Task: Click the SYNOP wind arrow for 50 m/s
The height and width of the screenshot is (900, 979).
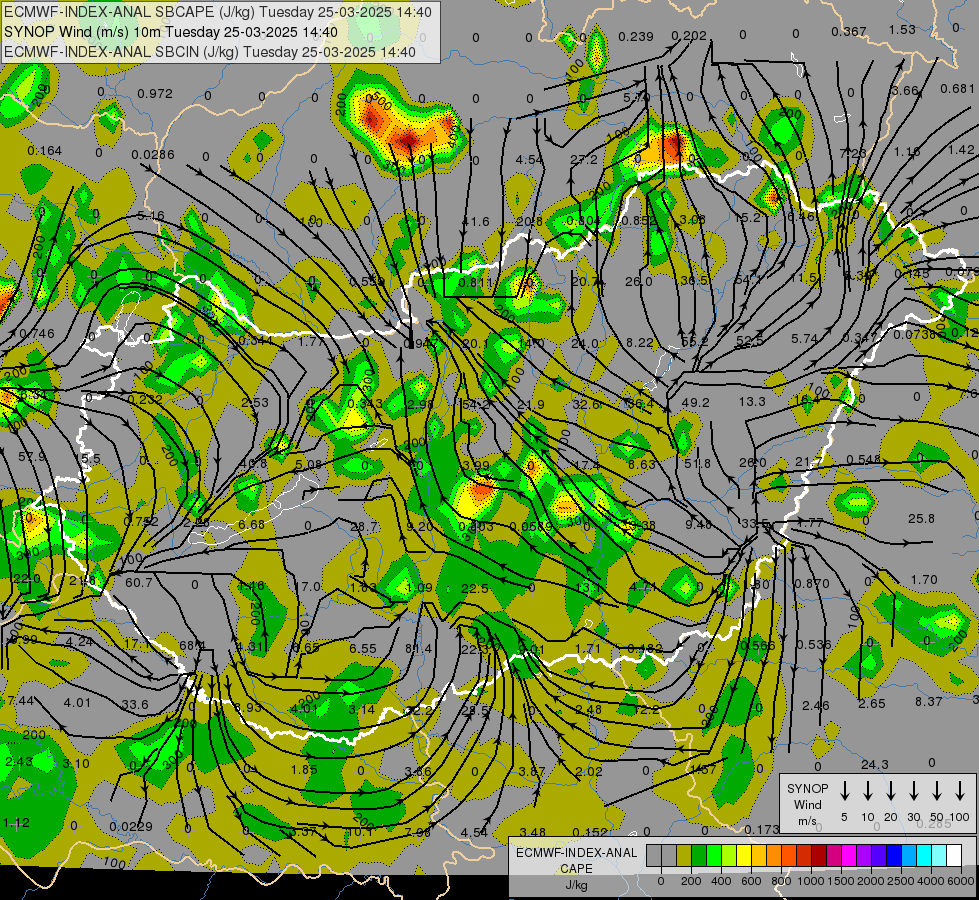Action: [937, 791]
